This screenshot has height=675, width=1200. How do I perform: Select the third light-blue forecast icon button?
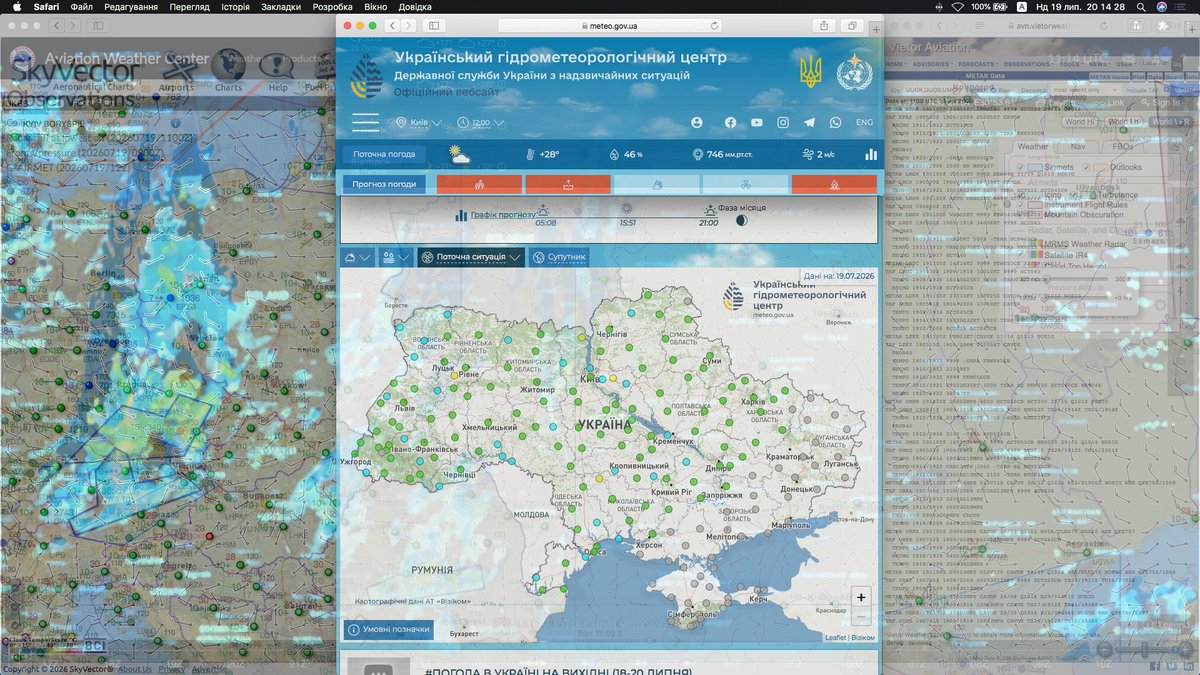click(x=656, y=184)
